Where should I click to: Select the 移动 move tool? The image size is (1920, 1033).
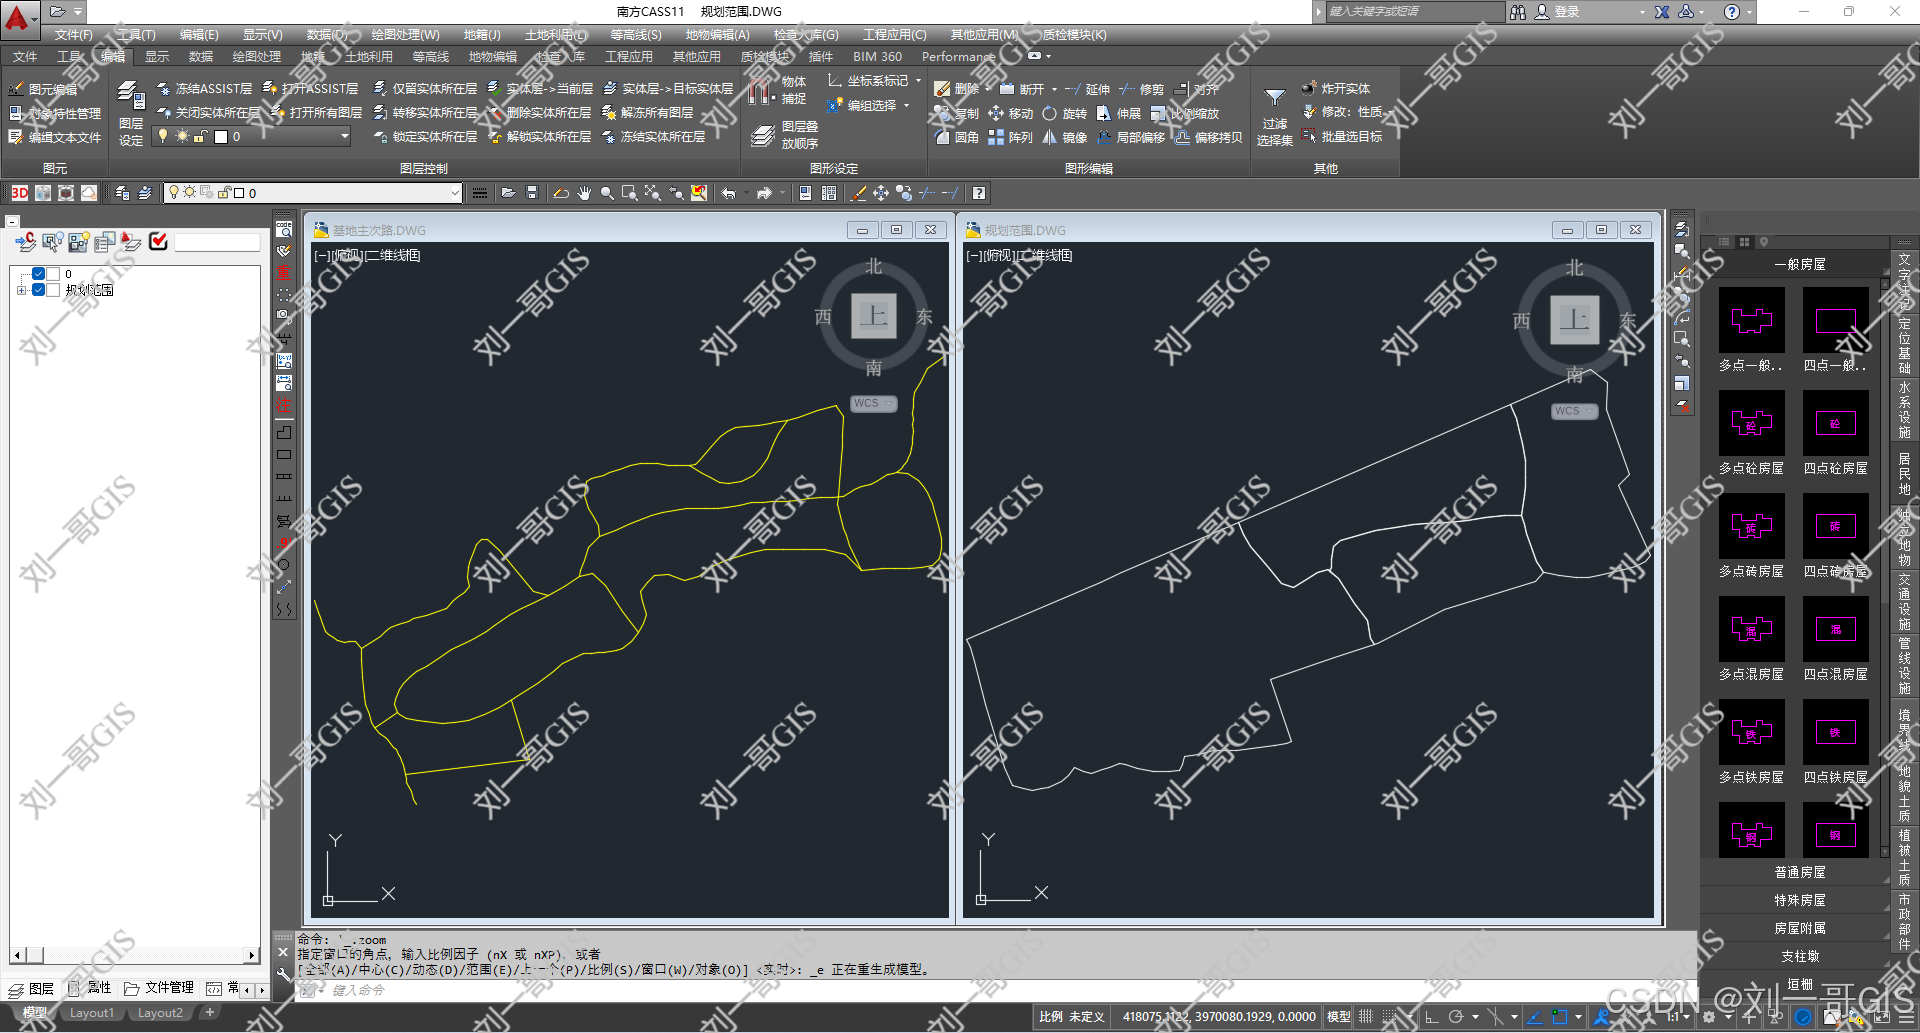(1011, 114)
